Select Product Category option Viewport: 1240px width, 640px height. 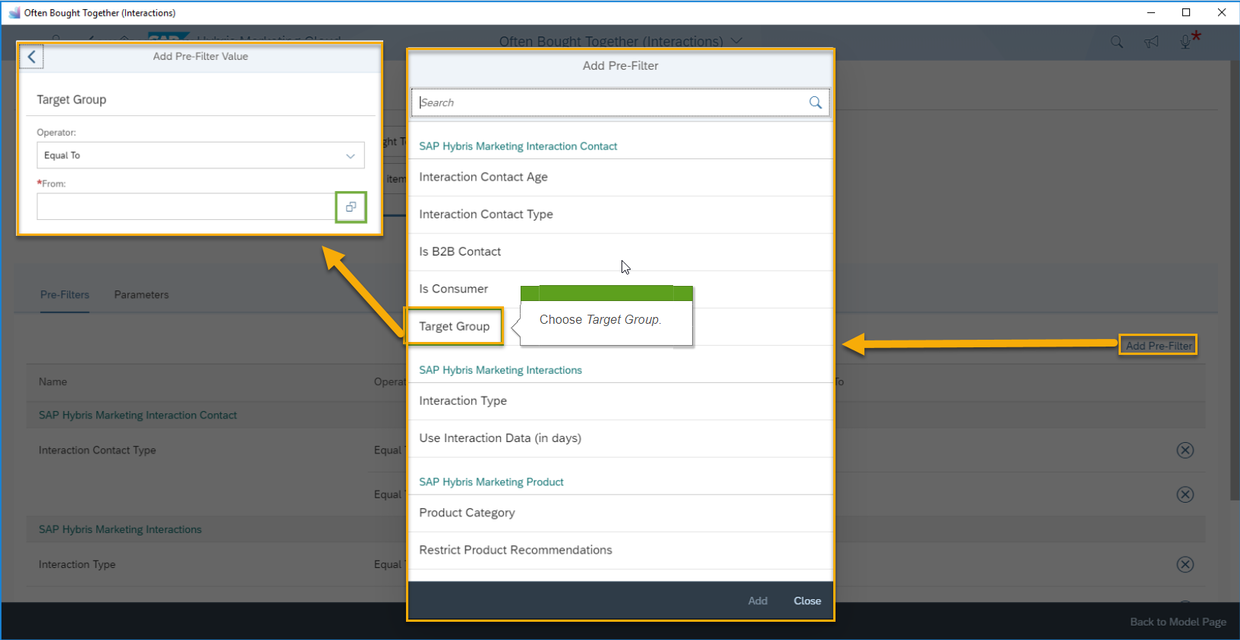[x=620, y=513]
